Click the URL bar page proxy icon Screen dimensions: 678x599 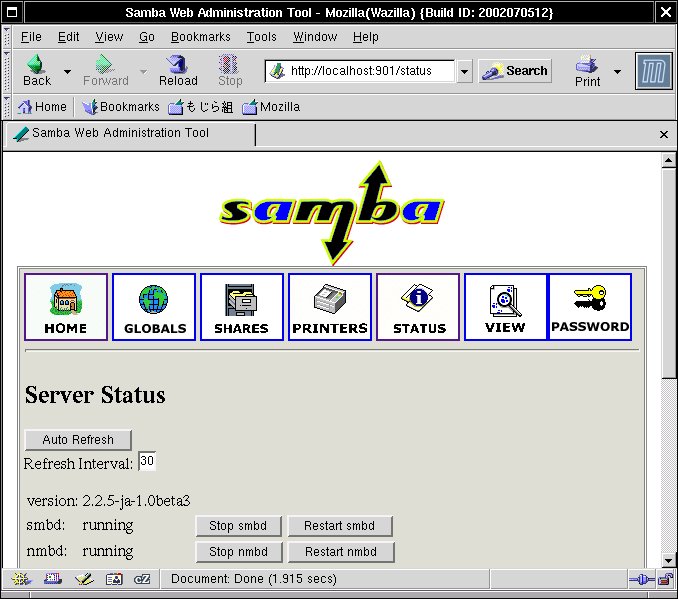[x=277, y=71]
